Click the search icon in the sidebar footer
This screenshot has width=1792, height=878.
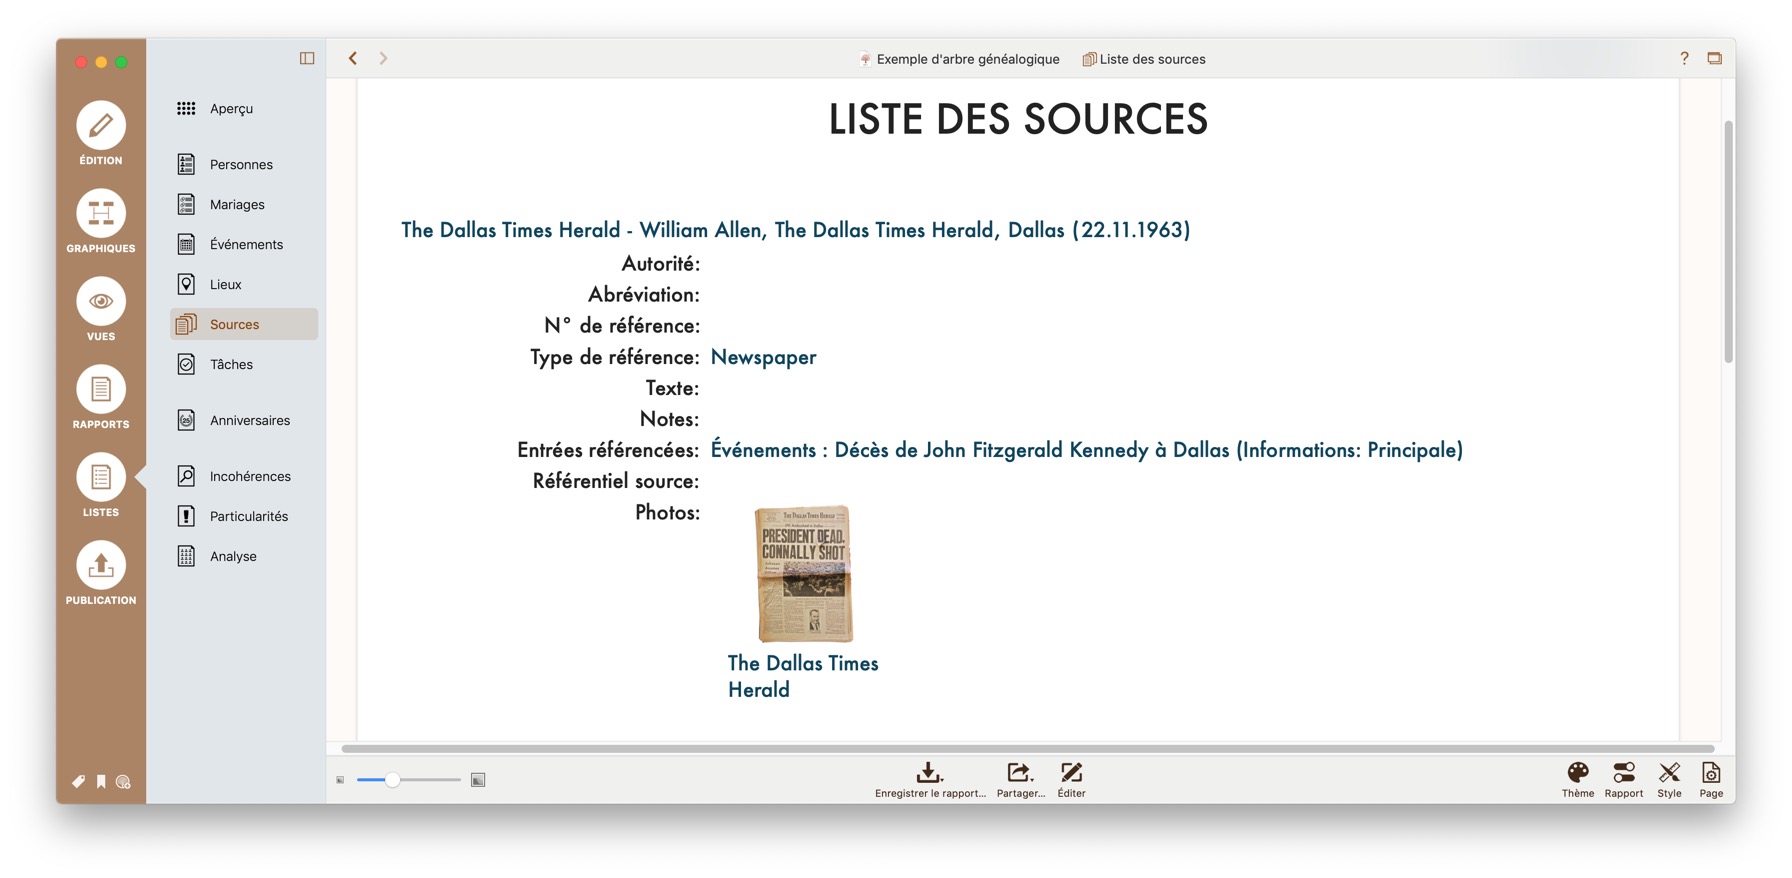point(123,782)
